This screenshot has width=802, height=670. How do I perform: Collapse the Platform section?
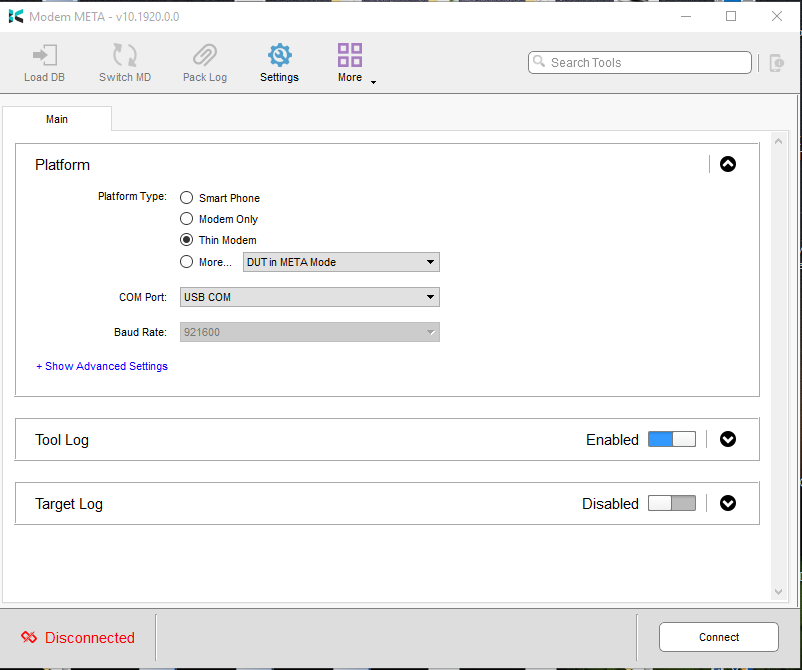(728, 164)
